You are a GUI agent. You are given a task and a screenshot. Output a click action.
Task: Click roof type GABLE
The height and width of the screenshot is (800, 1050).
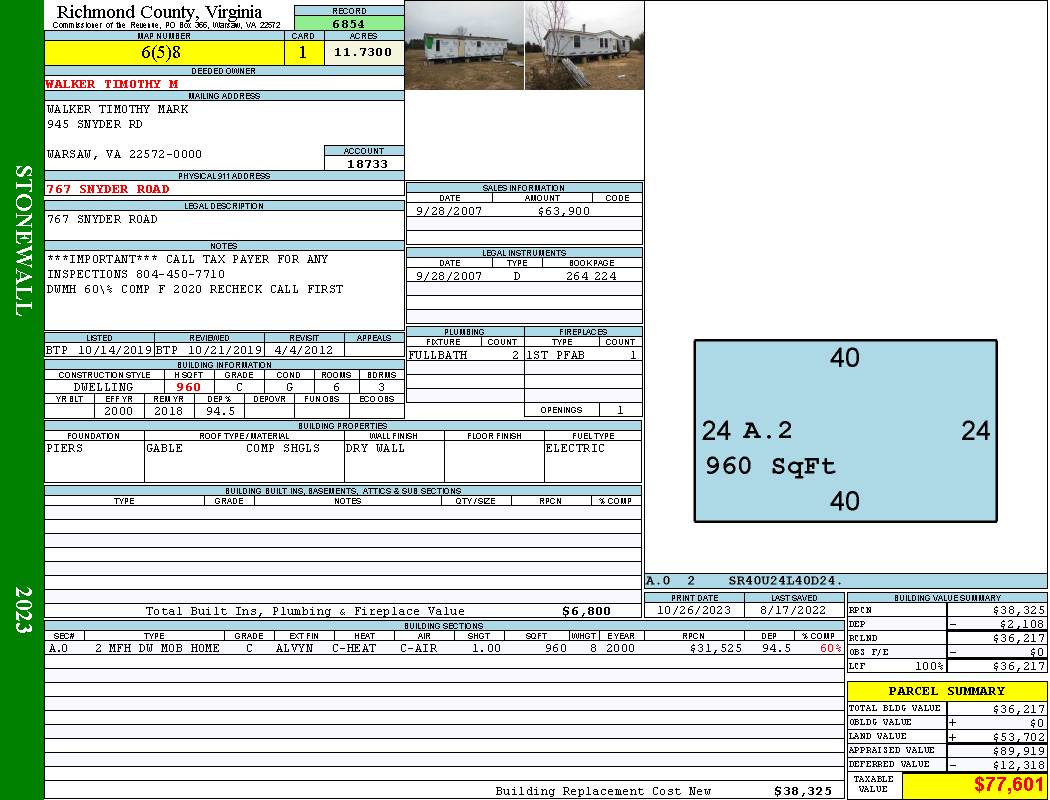coord(165,448)
